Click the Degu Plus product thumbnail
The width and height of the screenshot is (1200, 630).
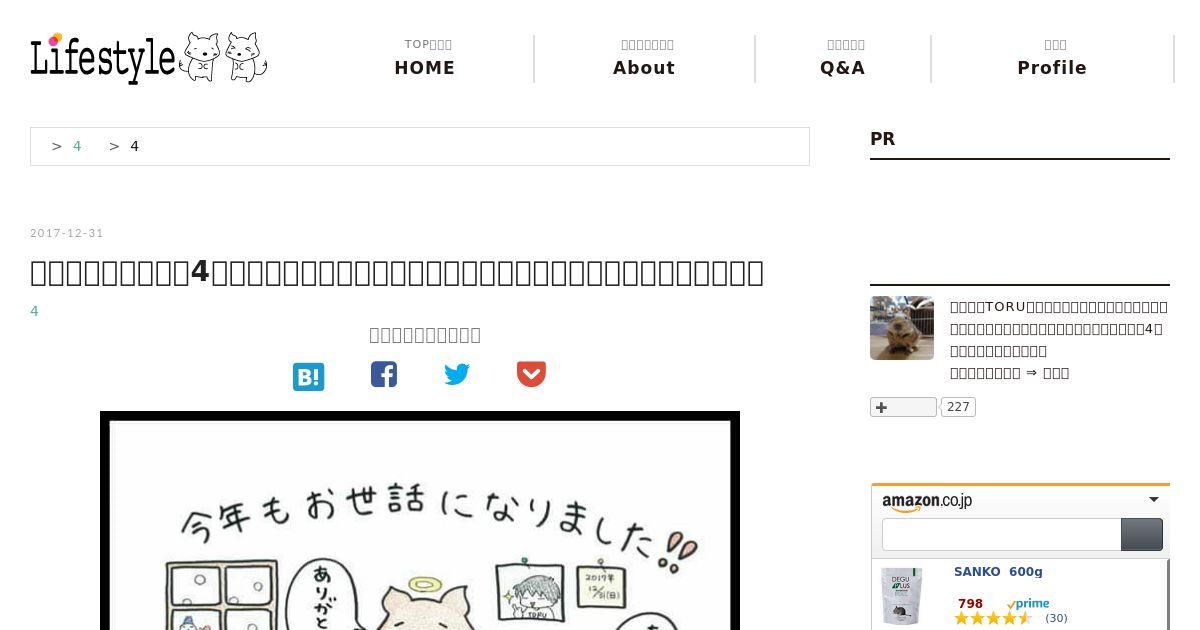[901, 596]
